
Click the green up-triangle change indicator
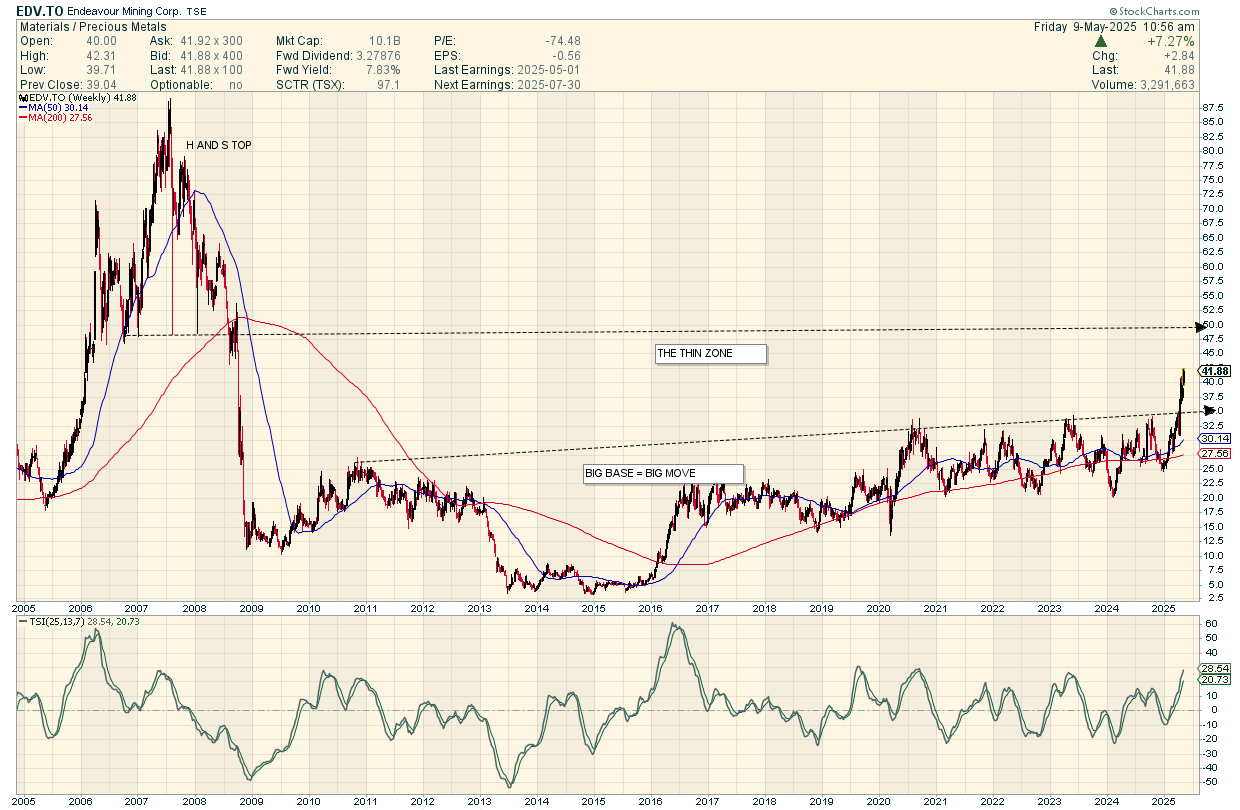(x=1101, y=41)
